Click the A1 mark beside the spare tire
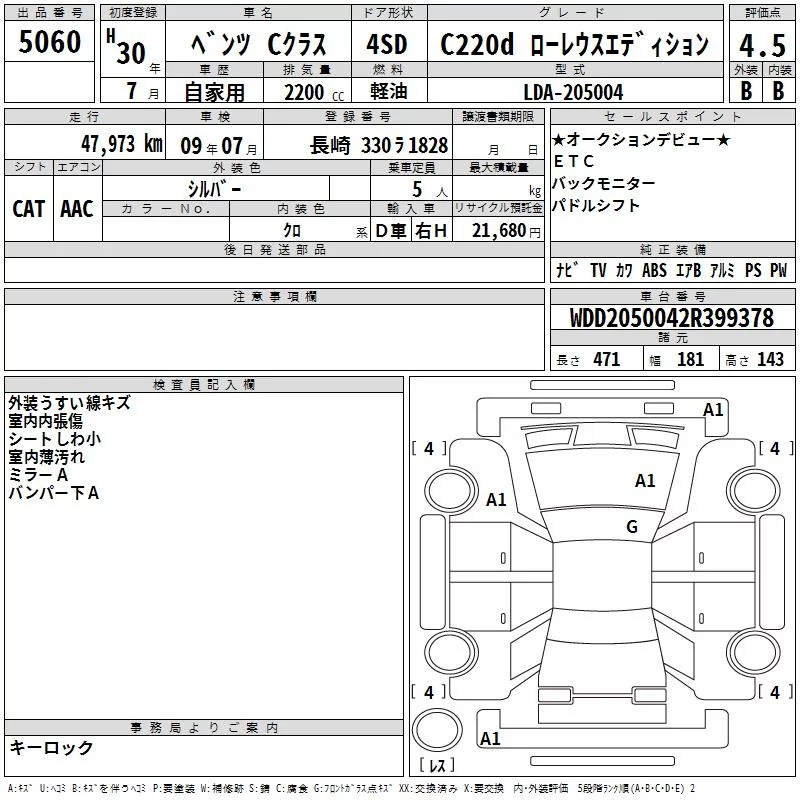Screen dimensions: 800x800 pos(490,739)
